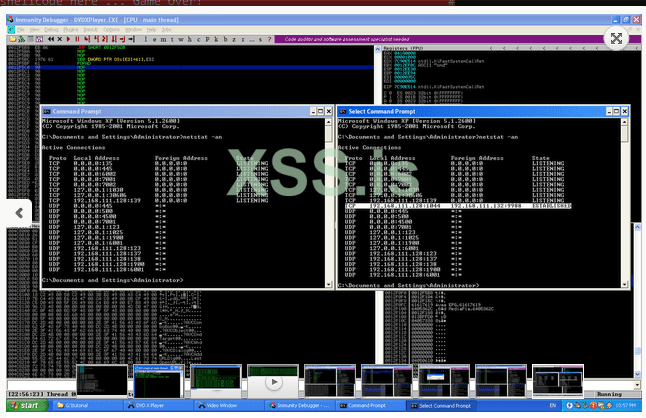Show Breakpoints with 'b' toolbar button
Image resolution: width=646 pixels, height=418 pixels.
click(225, 39)
